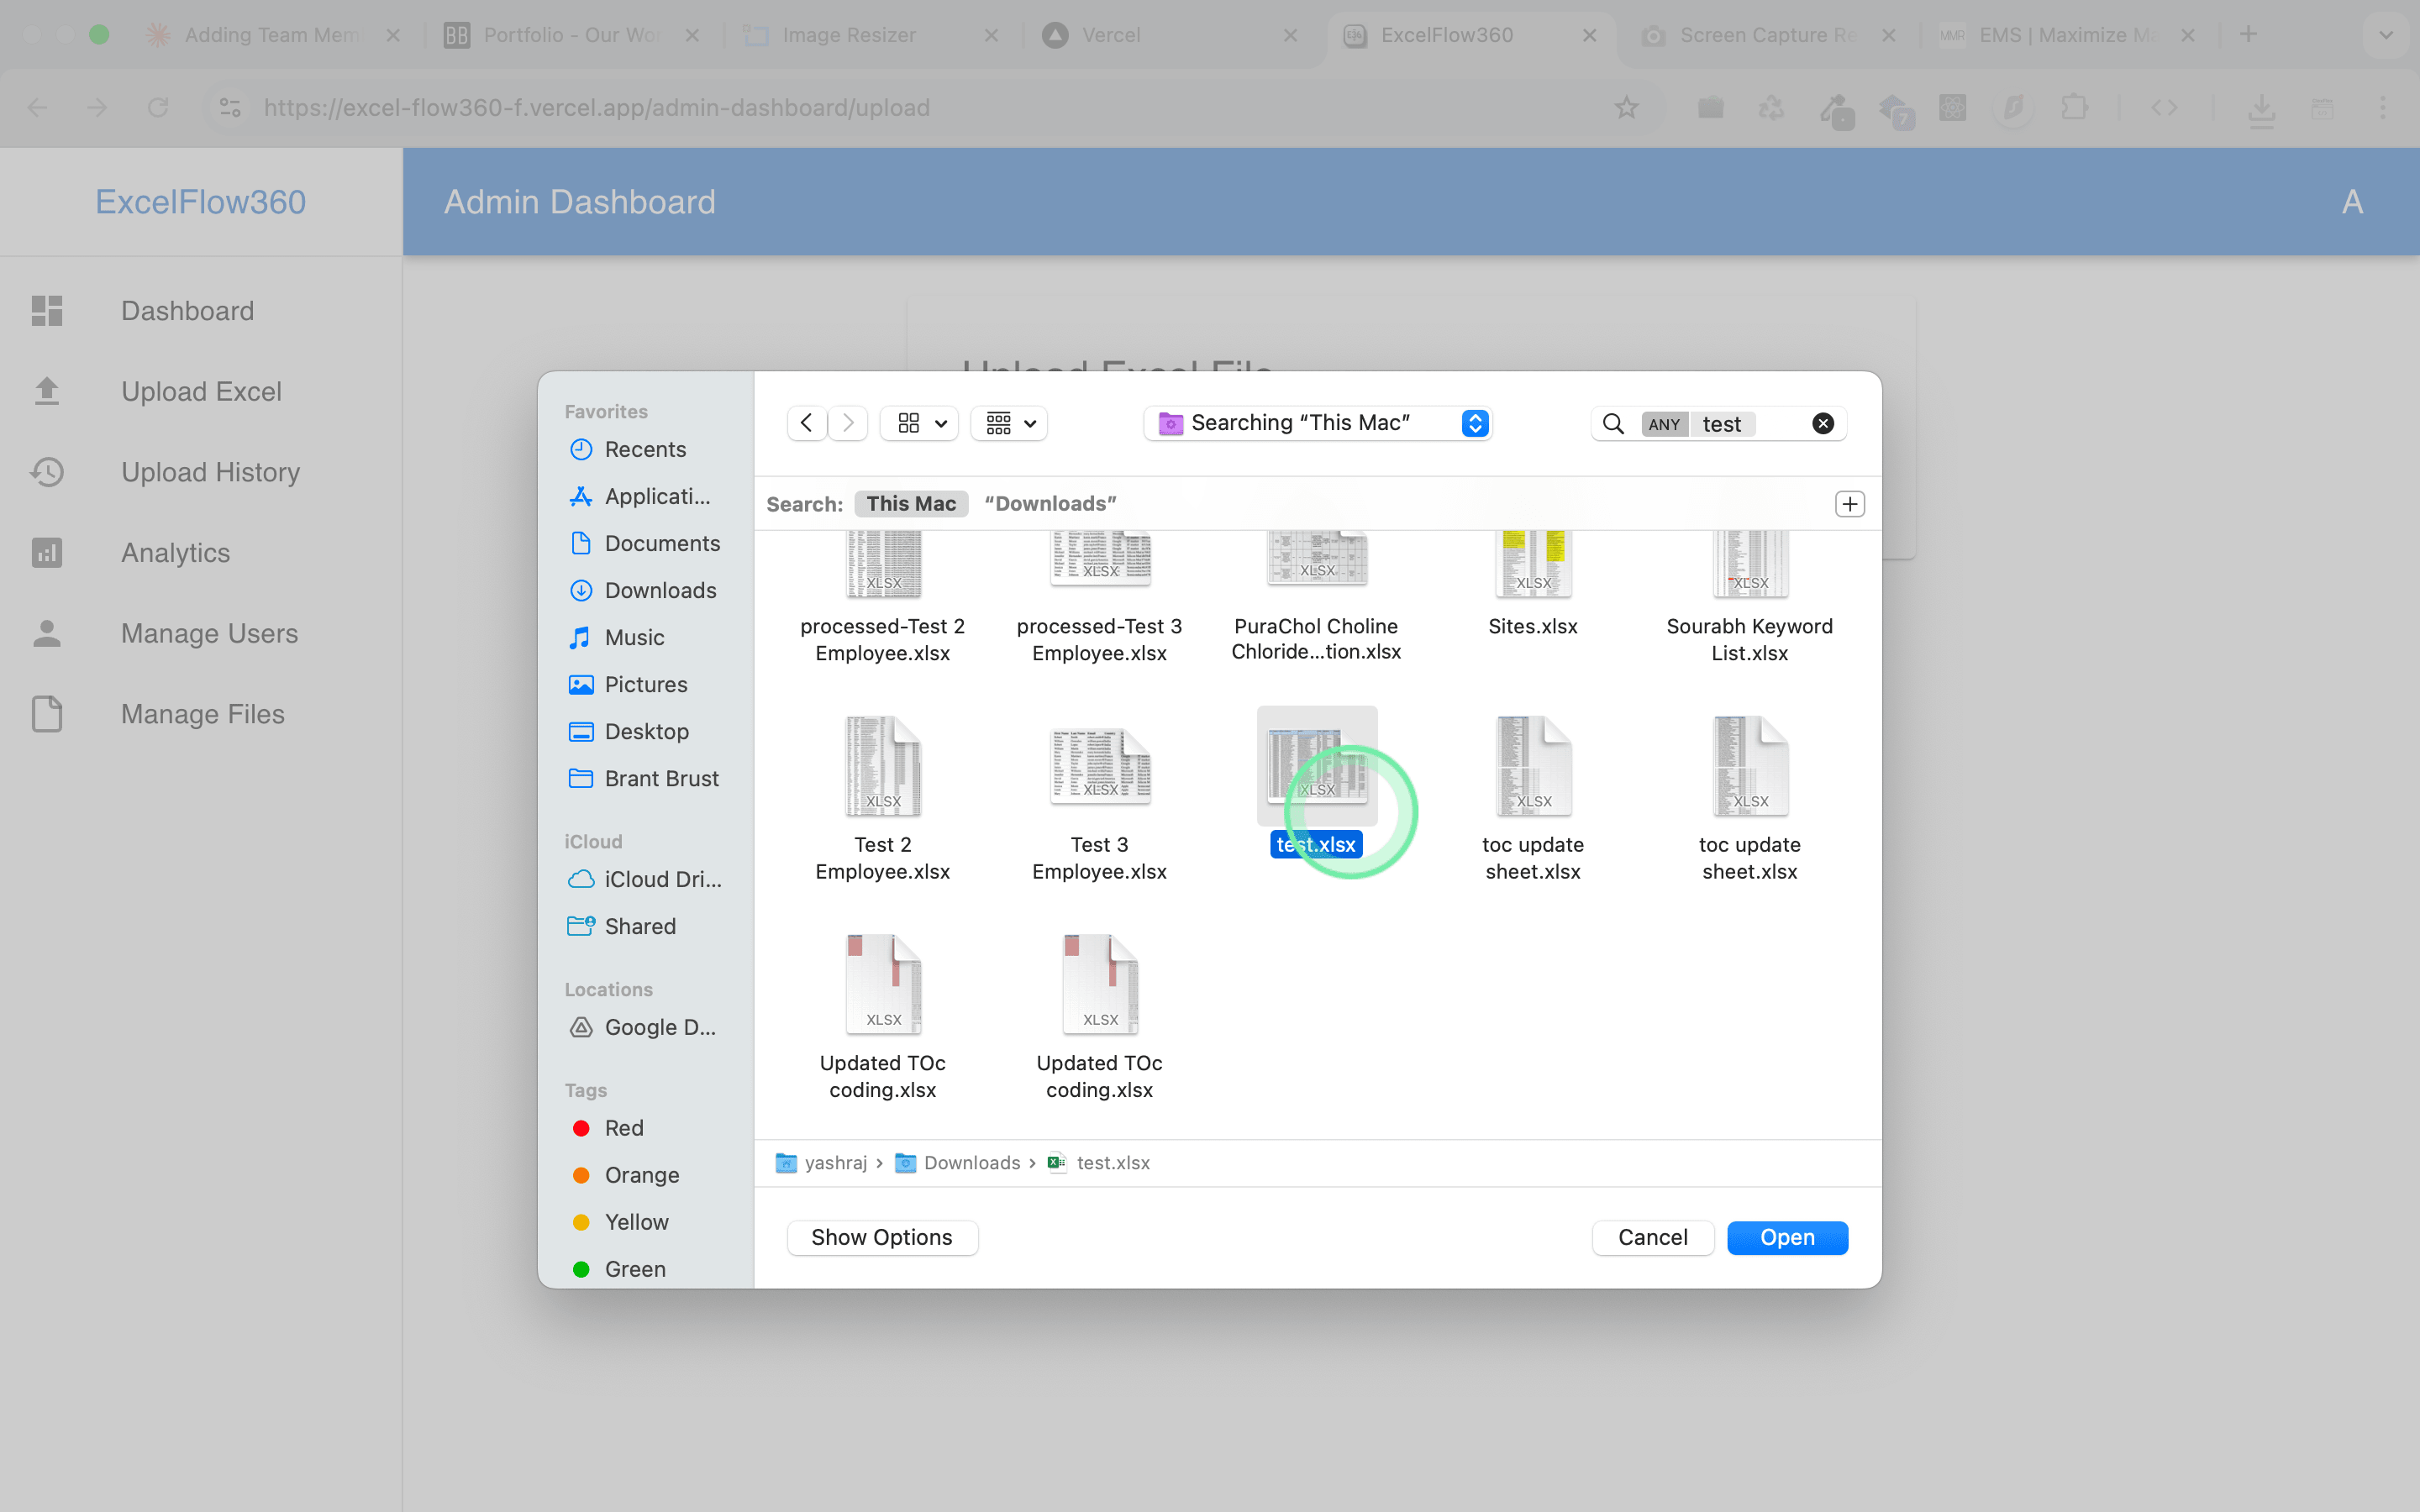
Task: Open iCloud Drive in sidebar
Action: [661, 879]
